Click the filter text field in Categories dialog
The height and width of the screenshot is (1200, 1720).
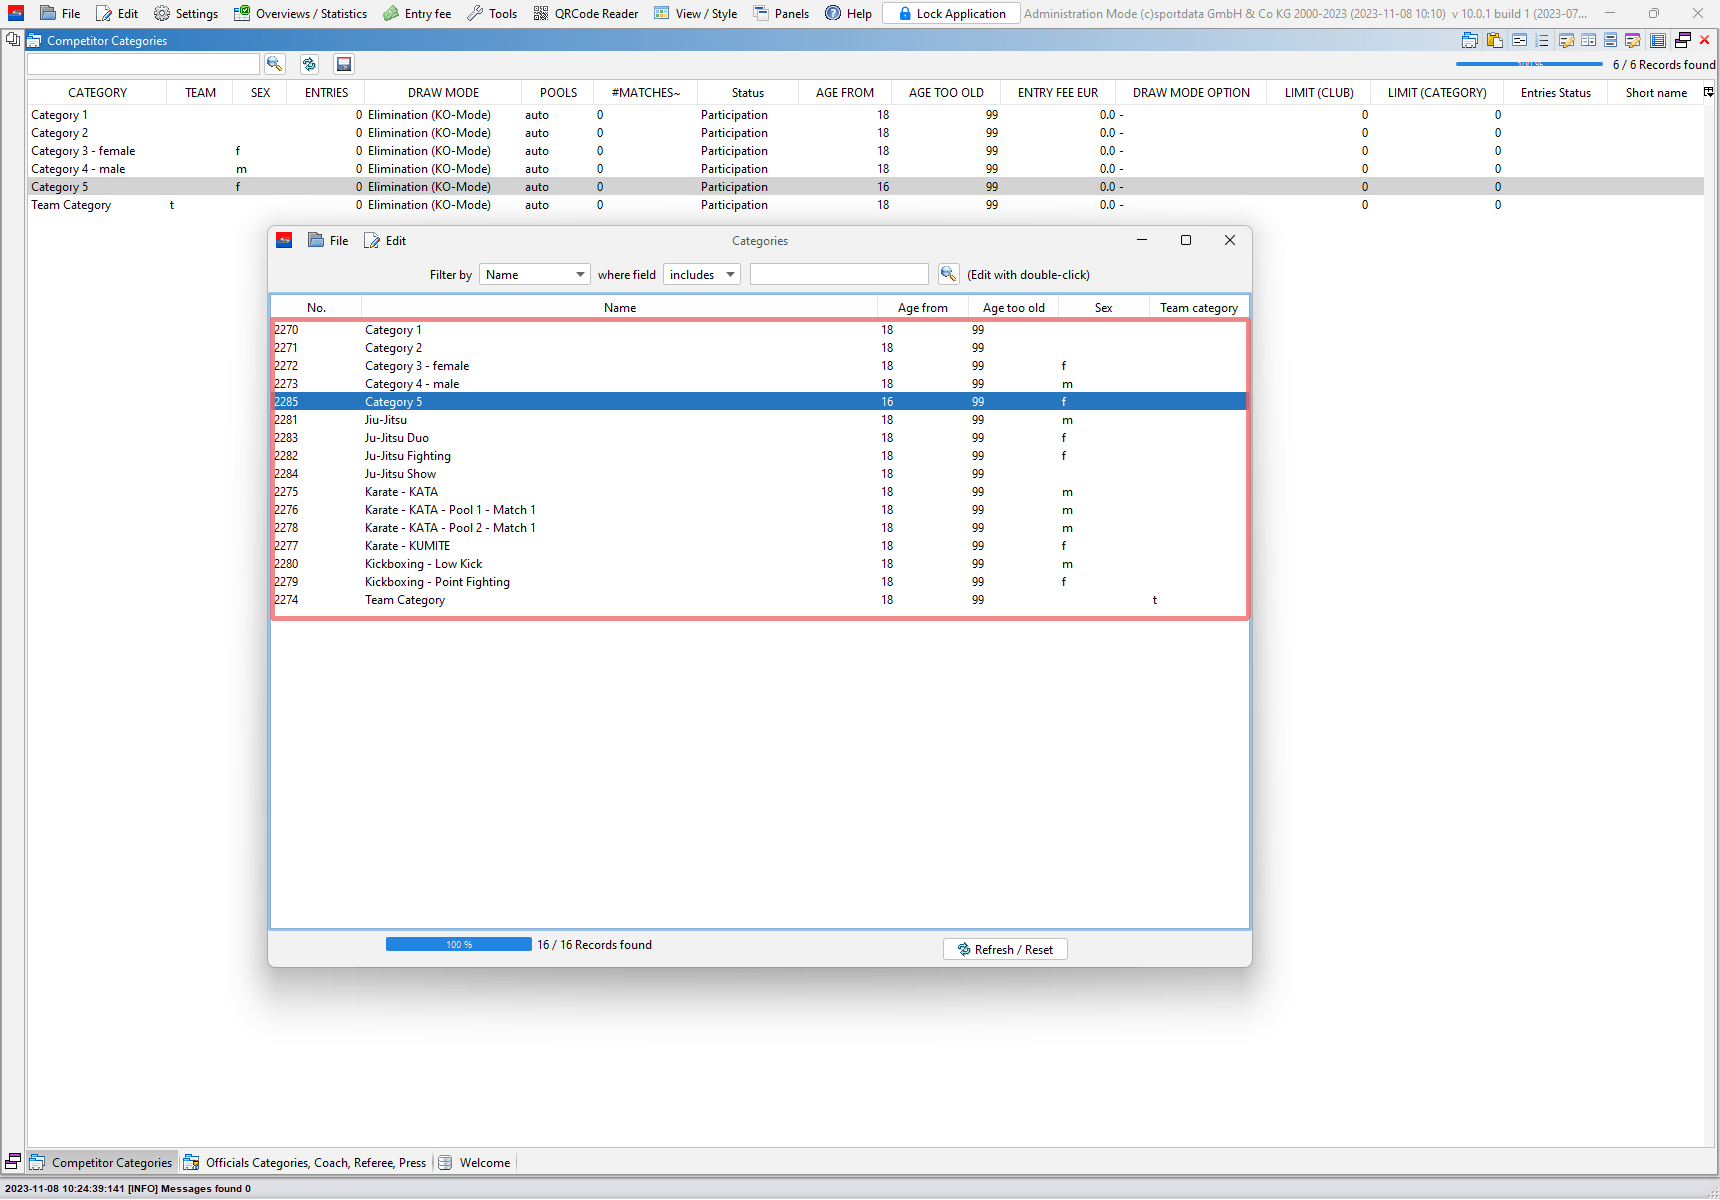[x=839, y=275]
